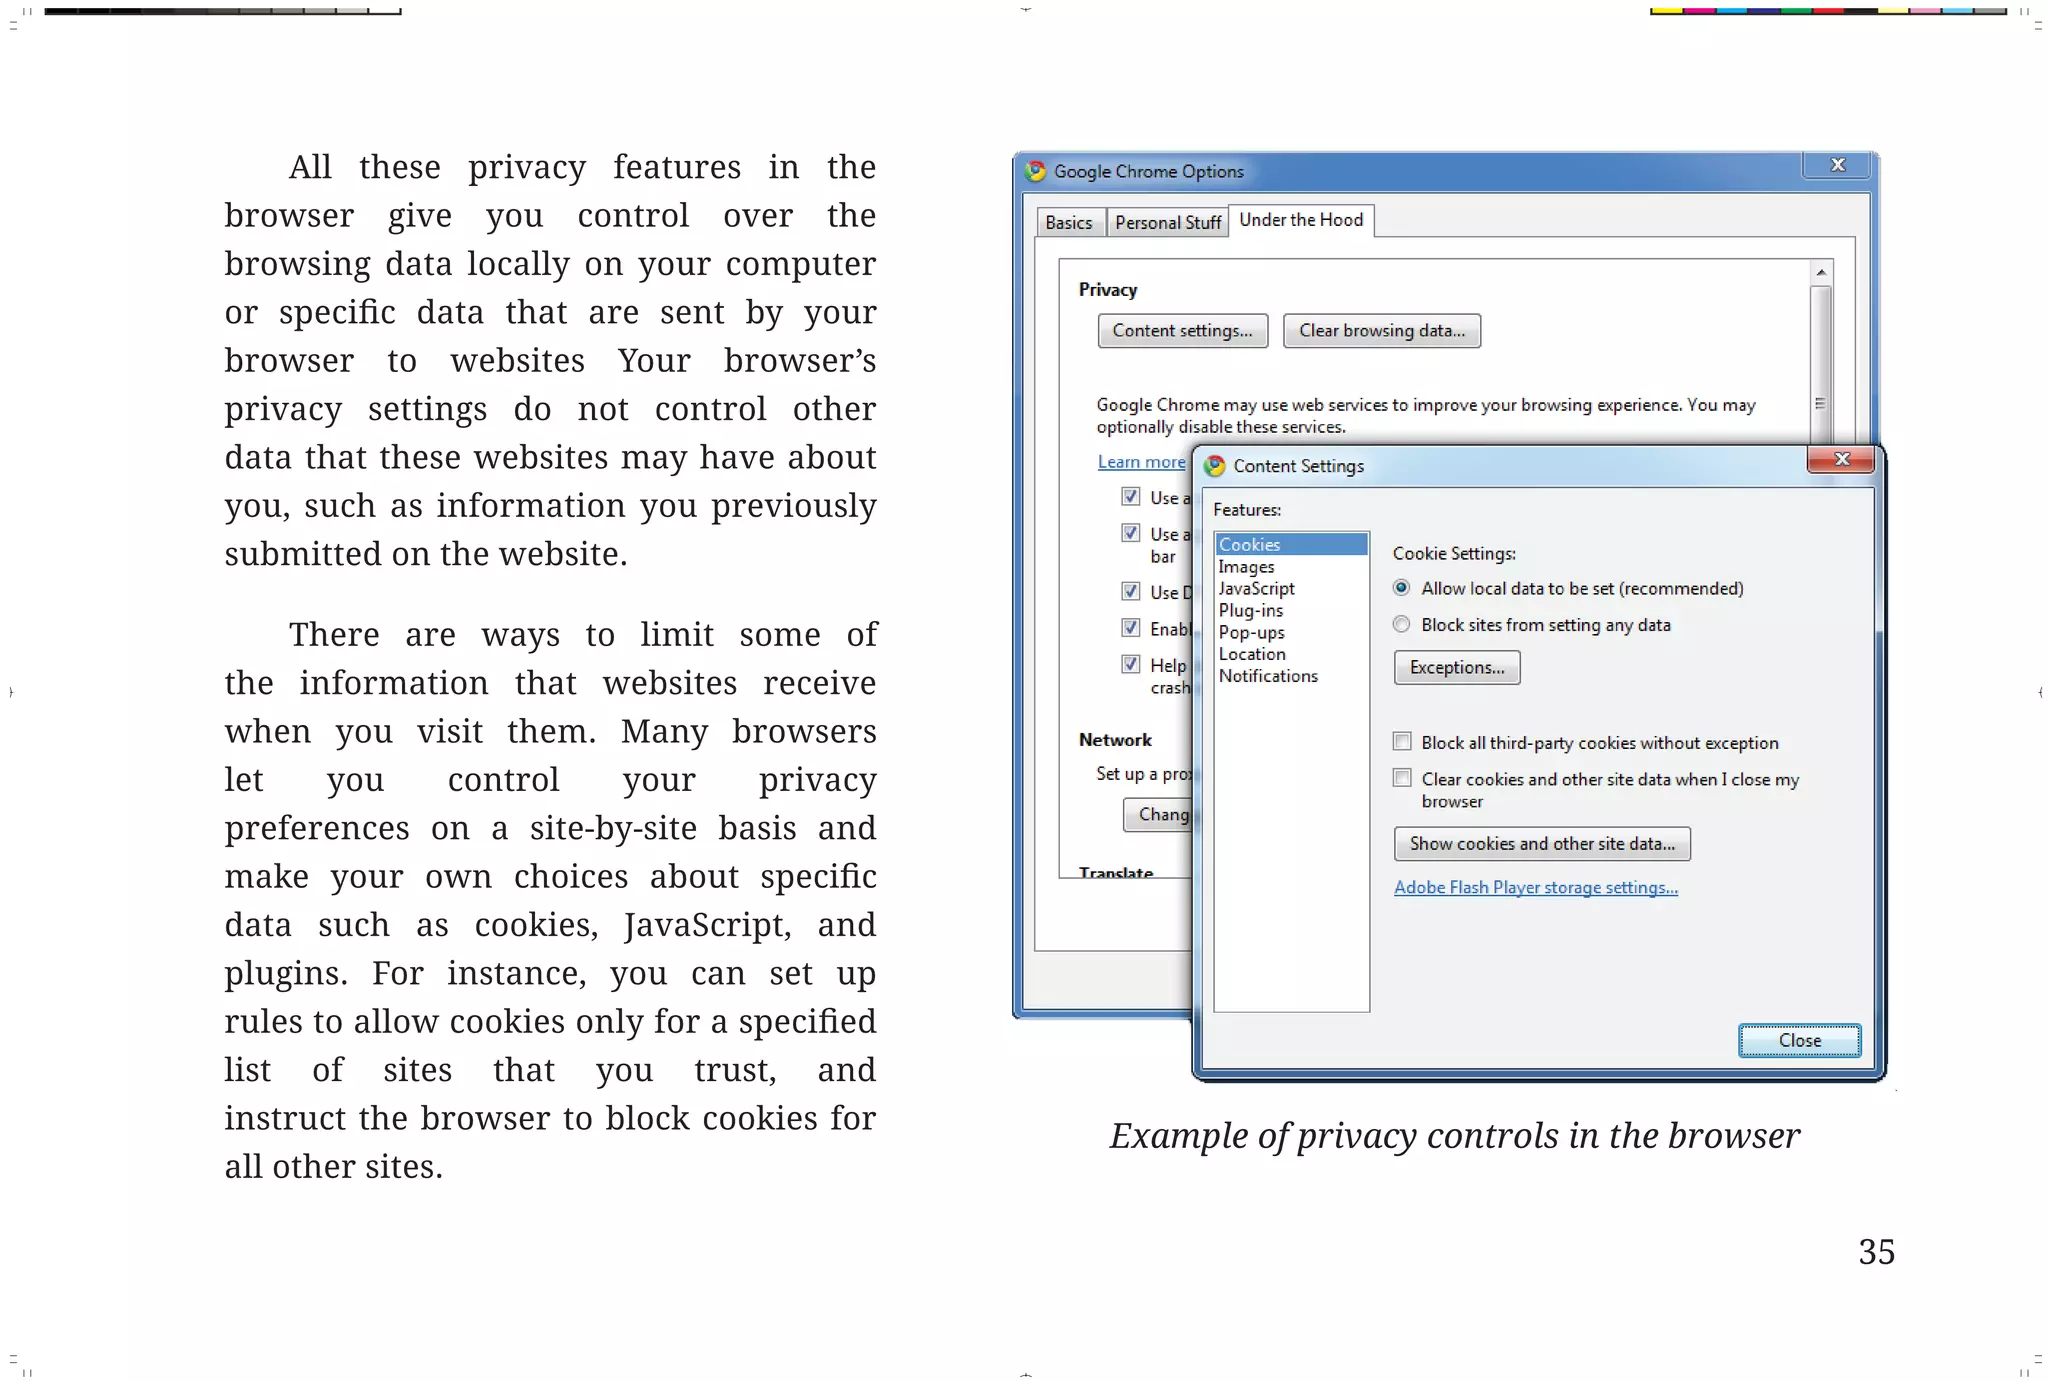Select Images in the Features list
Screen dimensions: 2048x1382
click(1291, 566)
